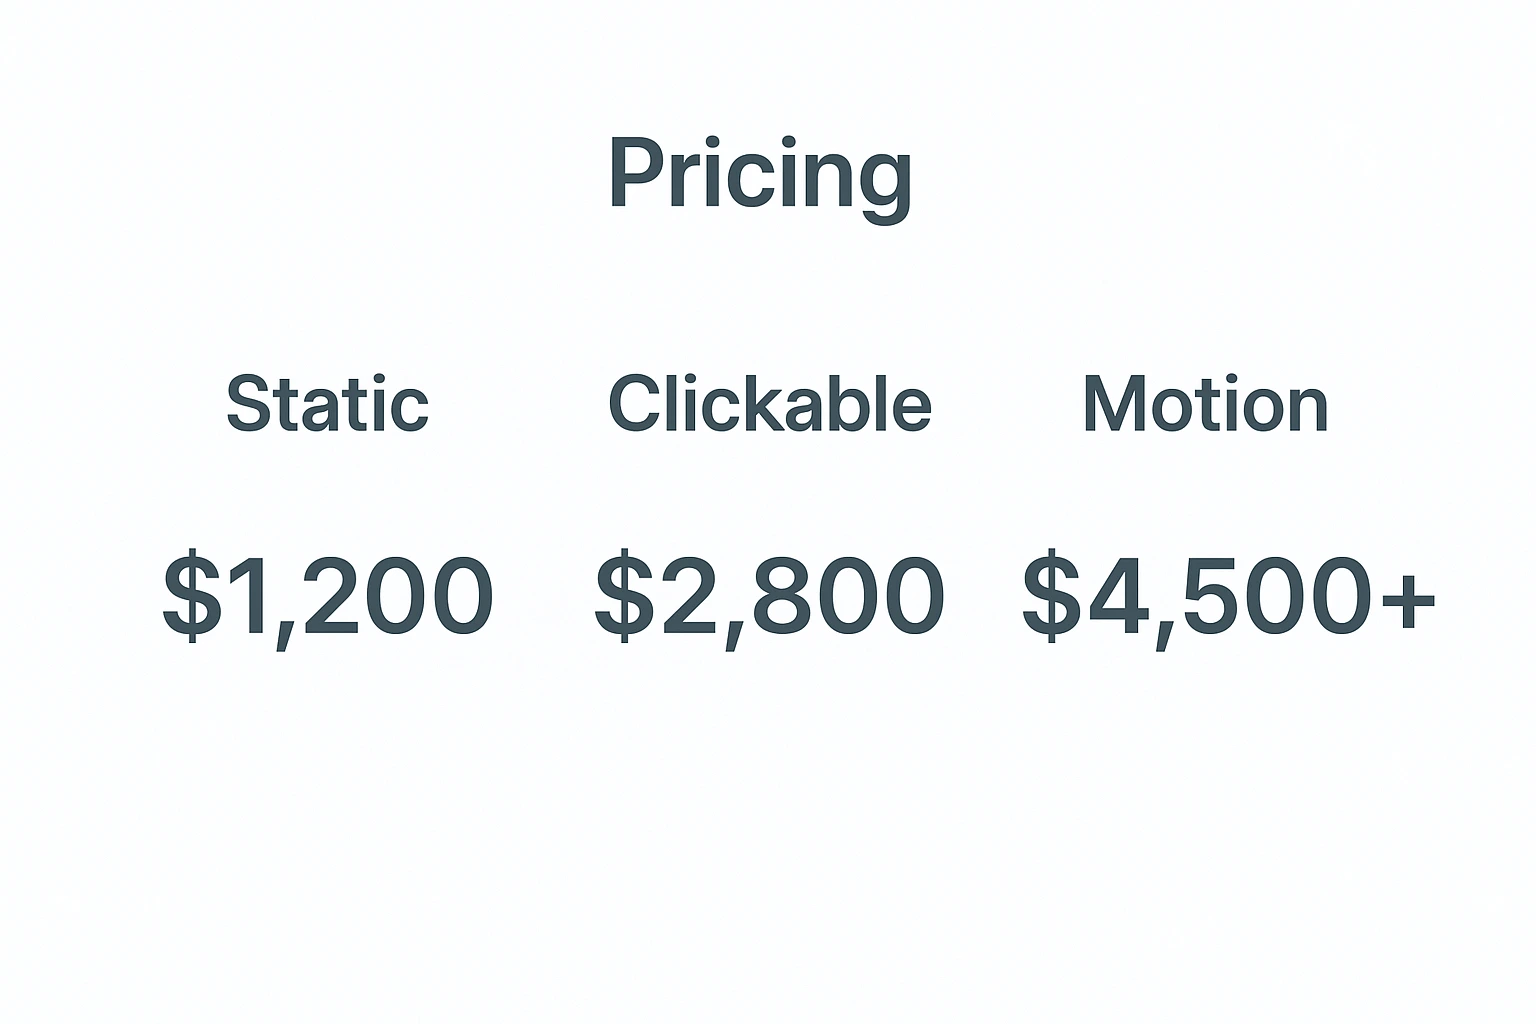Image resolution: width=1536 pixels, height=1024 pixels.
Task: Click the dollar sign in $2,800
Action: coord(625,596)
